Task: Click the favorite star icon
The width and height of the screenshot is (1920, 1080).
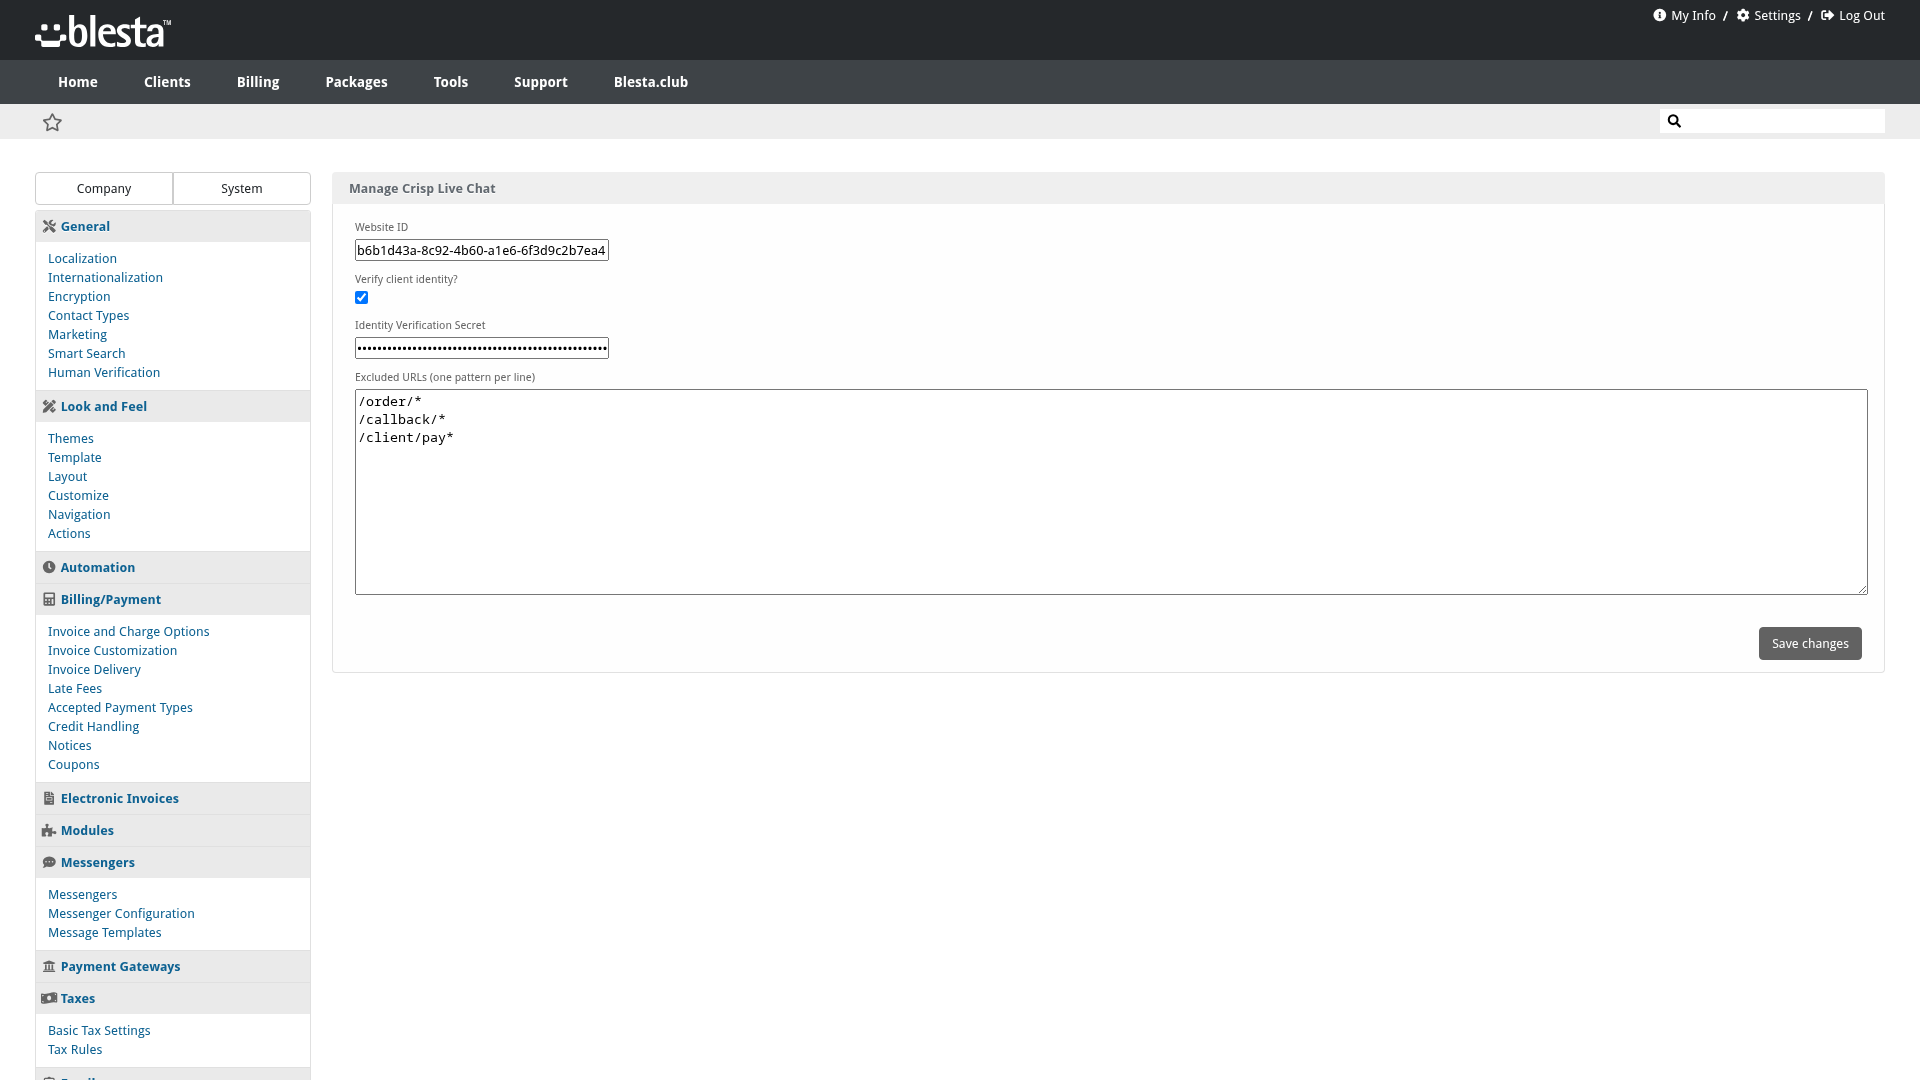Action: [53, 122]
